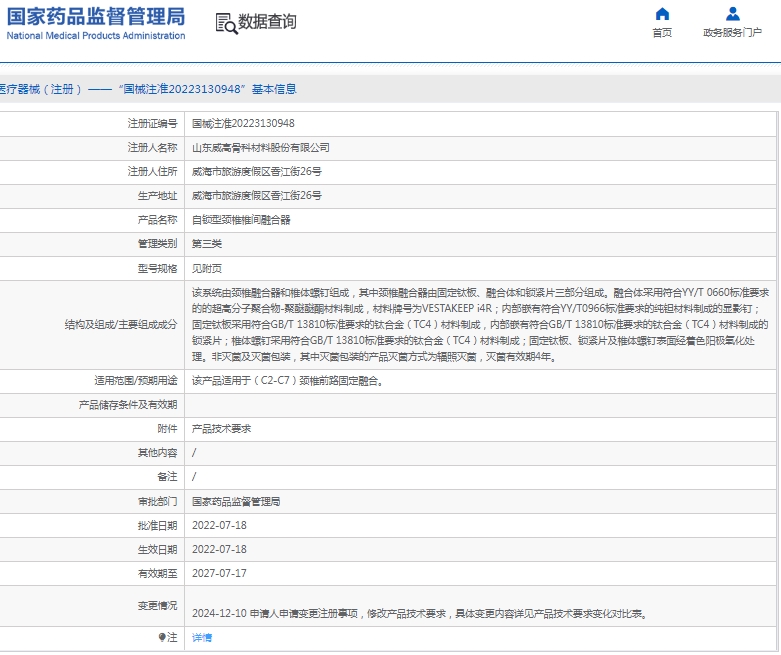Click registration number 国械注准20223130948 value
Viewport: 781px width, 655px height.
[243, 123]
